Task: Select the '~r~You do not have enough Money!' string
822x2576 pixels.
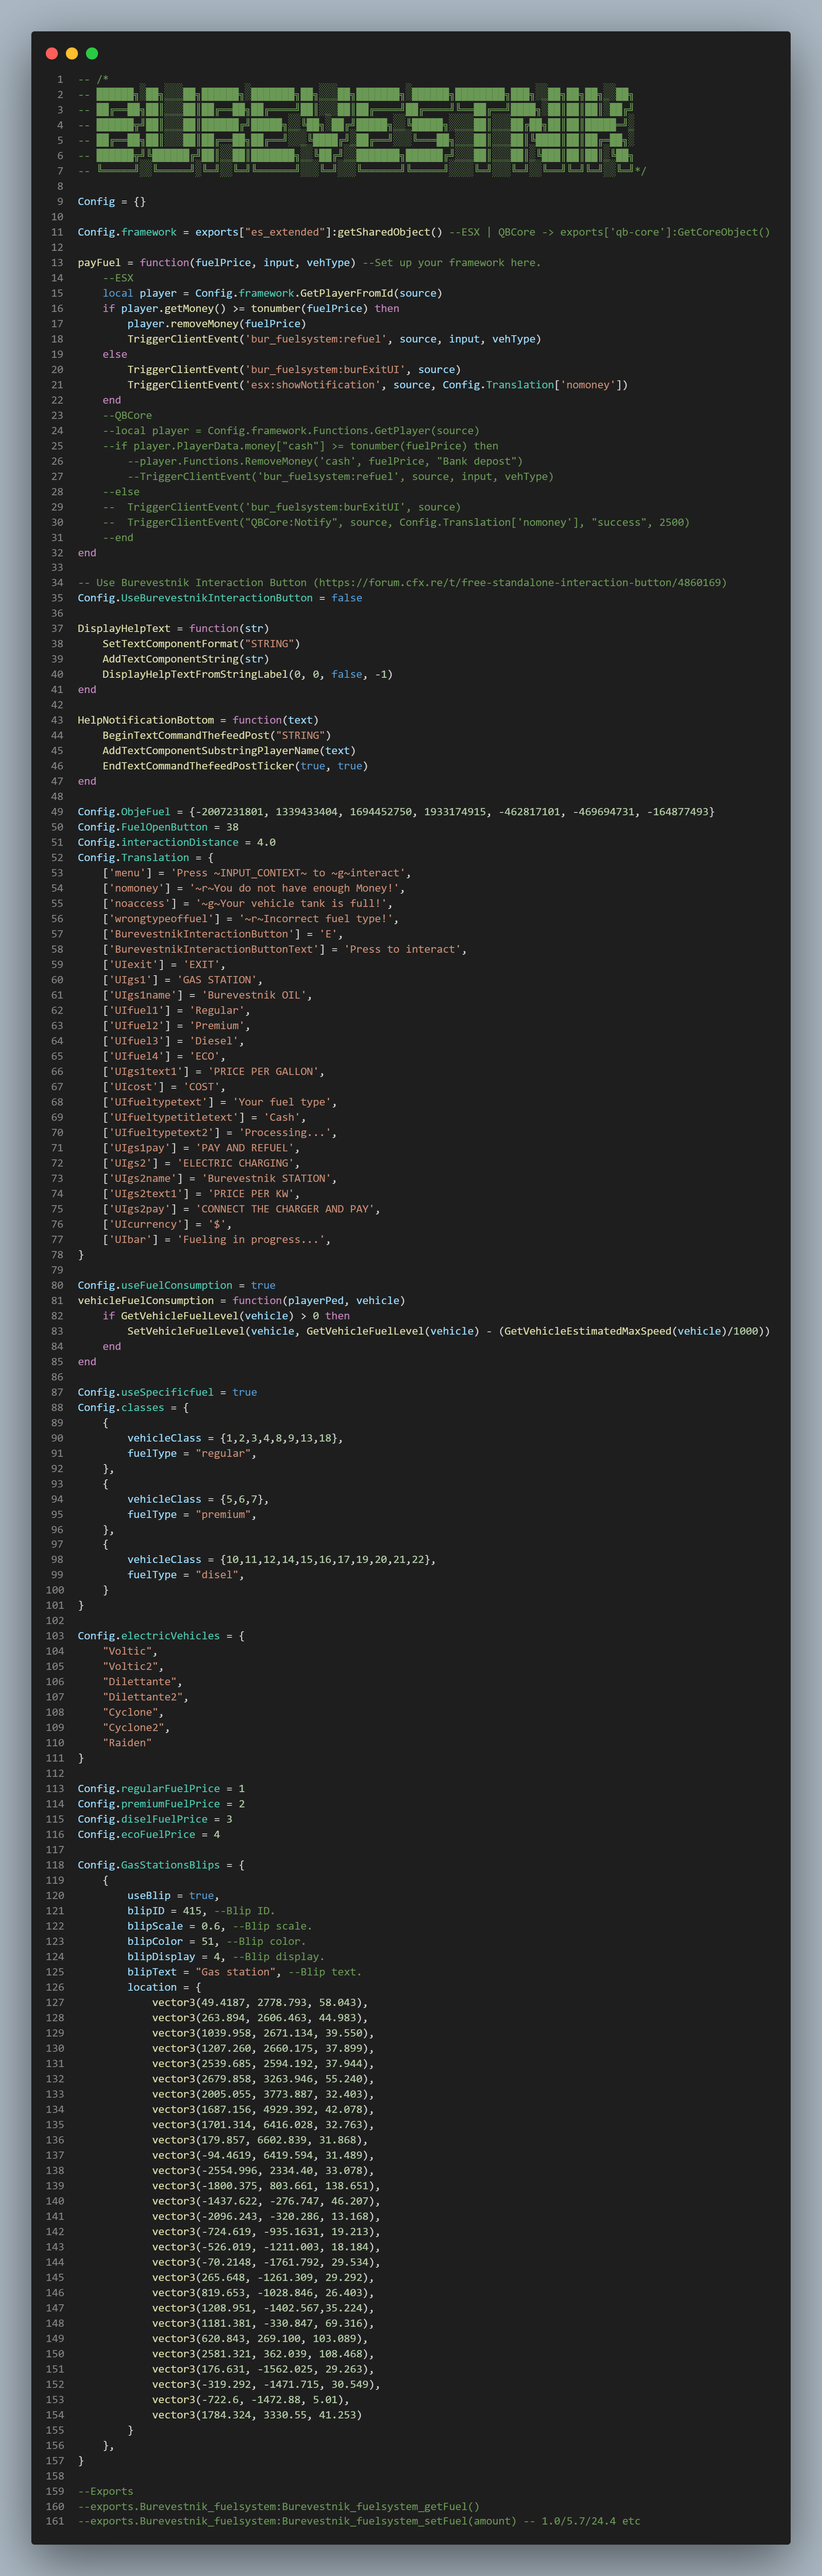Action: (x=294, y=888)
